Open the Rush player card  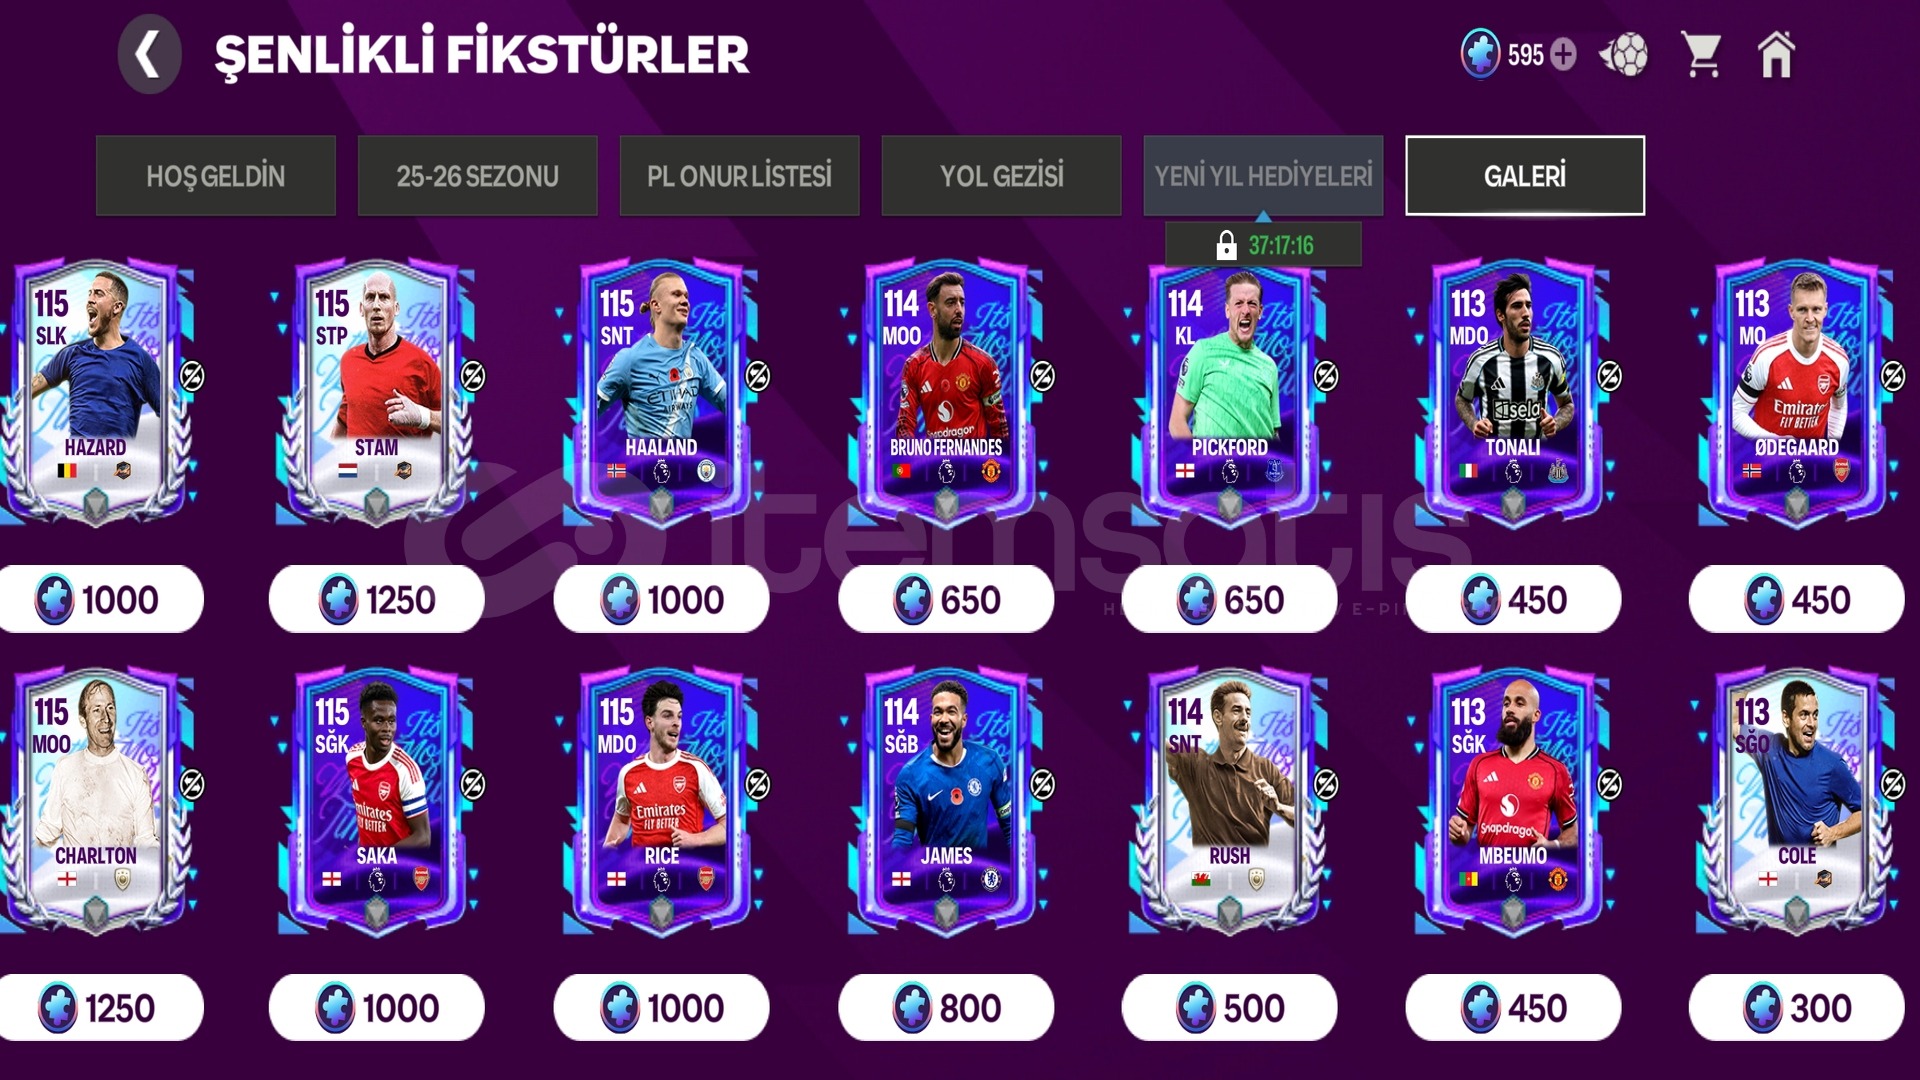[1229, 800]
